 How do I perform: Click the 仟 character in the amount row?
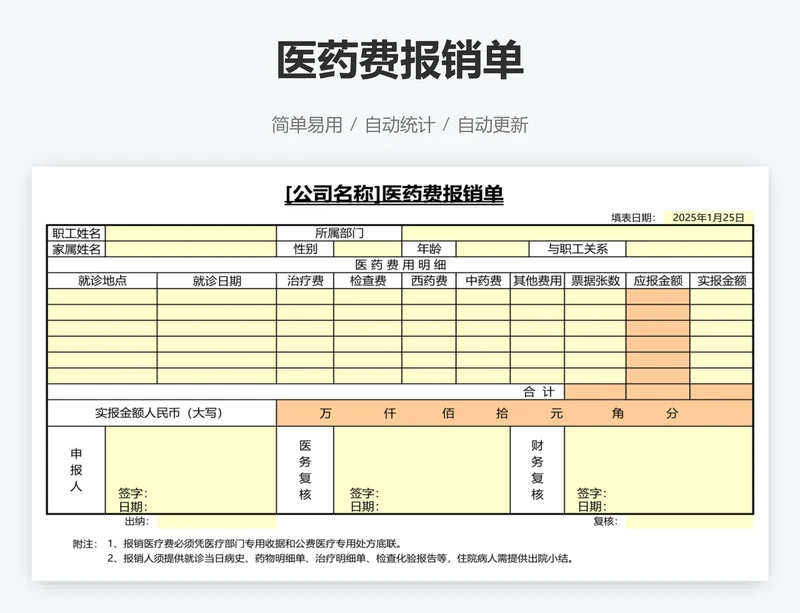[389, 413]
